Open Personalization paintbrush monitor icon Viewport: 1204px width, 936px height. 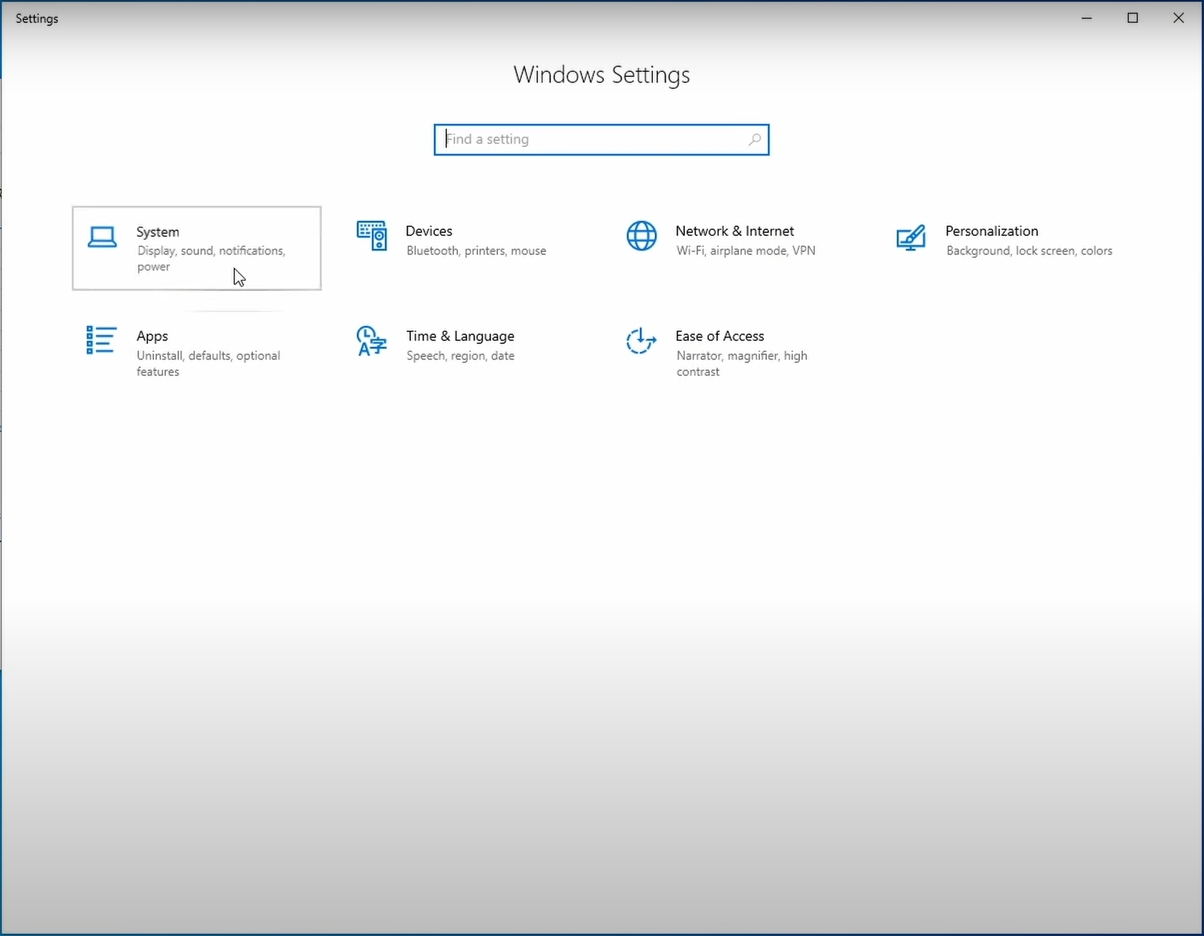911,238
